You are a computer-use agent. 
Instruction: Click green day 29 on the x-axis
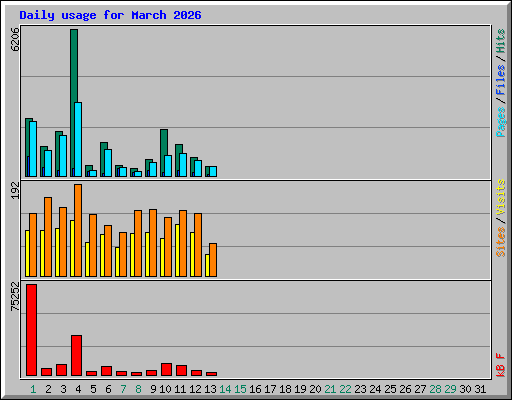click(x=450, y=389)
